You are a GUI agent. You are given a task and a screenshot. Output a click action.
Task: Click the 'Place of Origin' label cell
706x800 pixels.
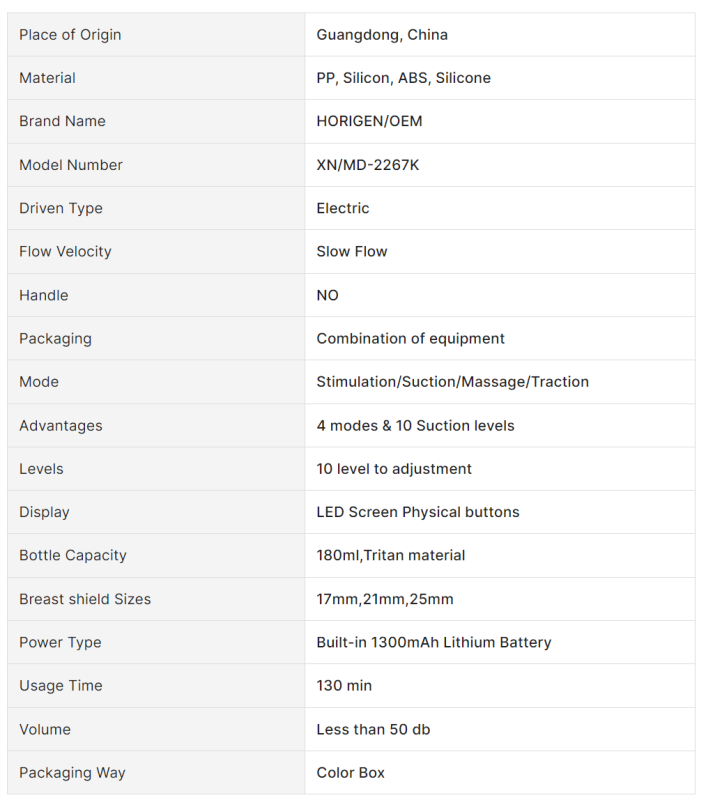(x=70, y=35)
